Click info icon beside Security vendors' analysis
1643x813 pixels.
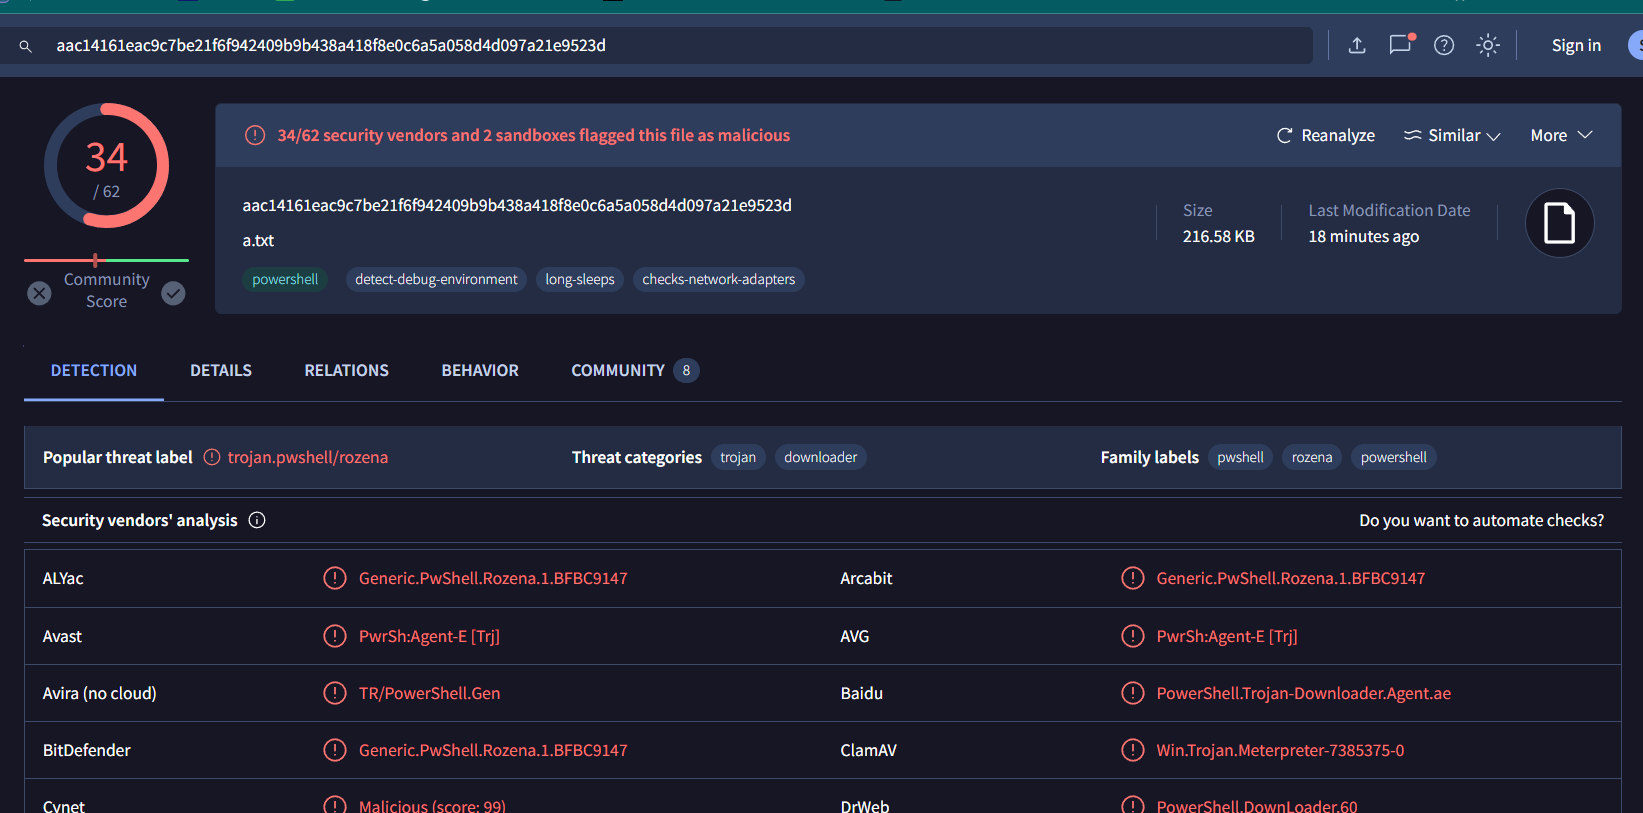(x=257, y=520)
